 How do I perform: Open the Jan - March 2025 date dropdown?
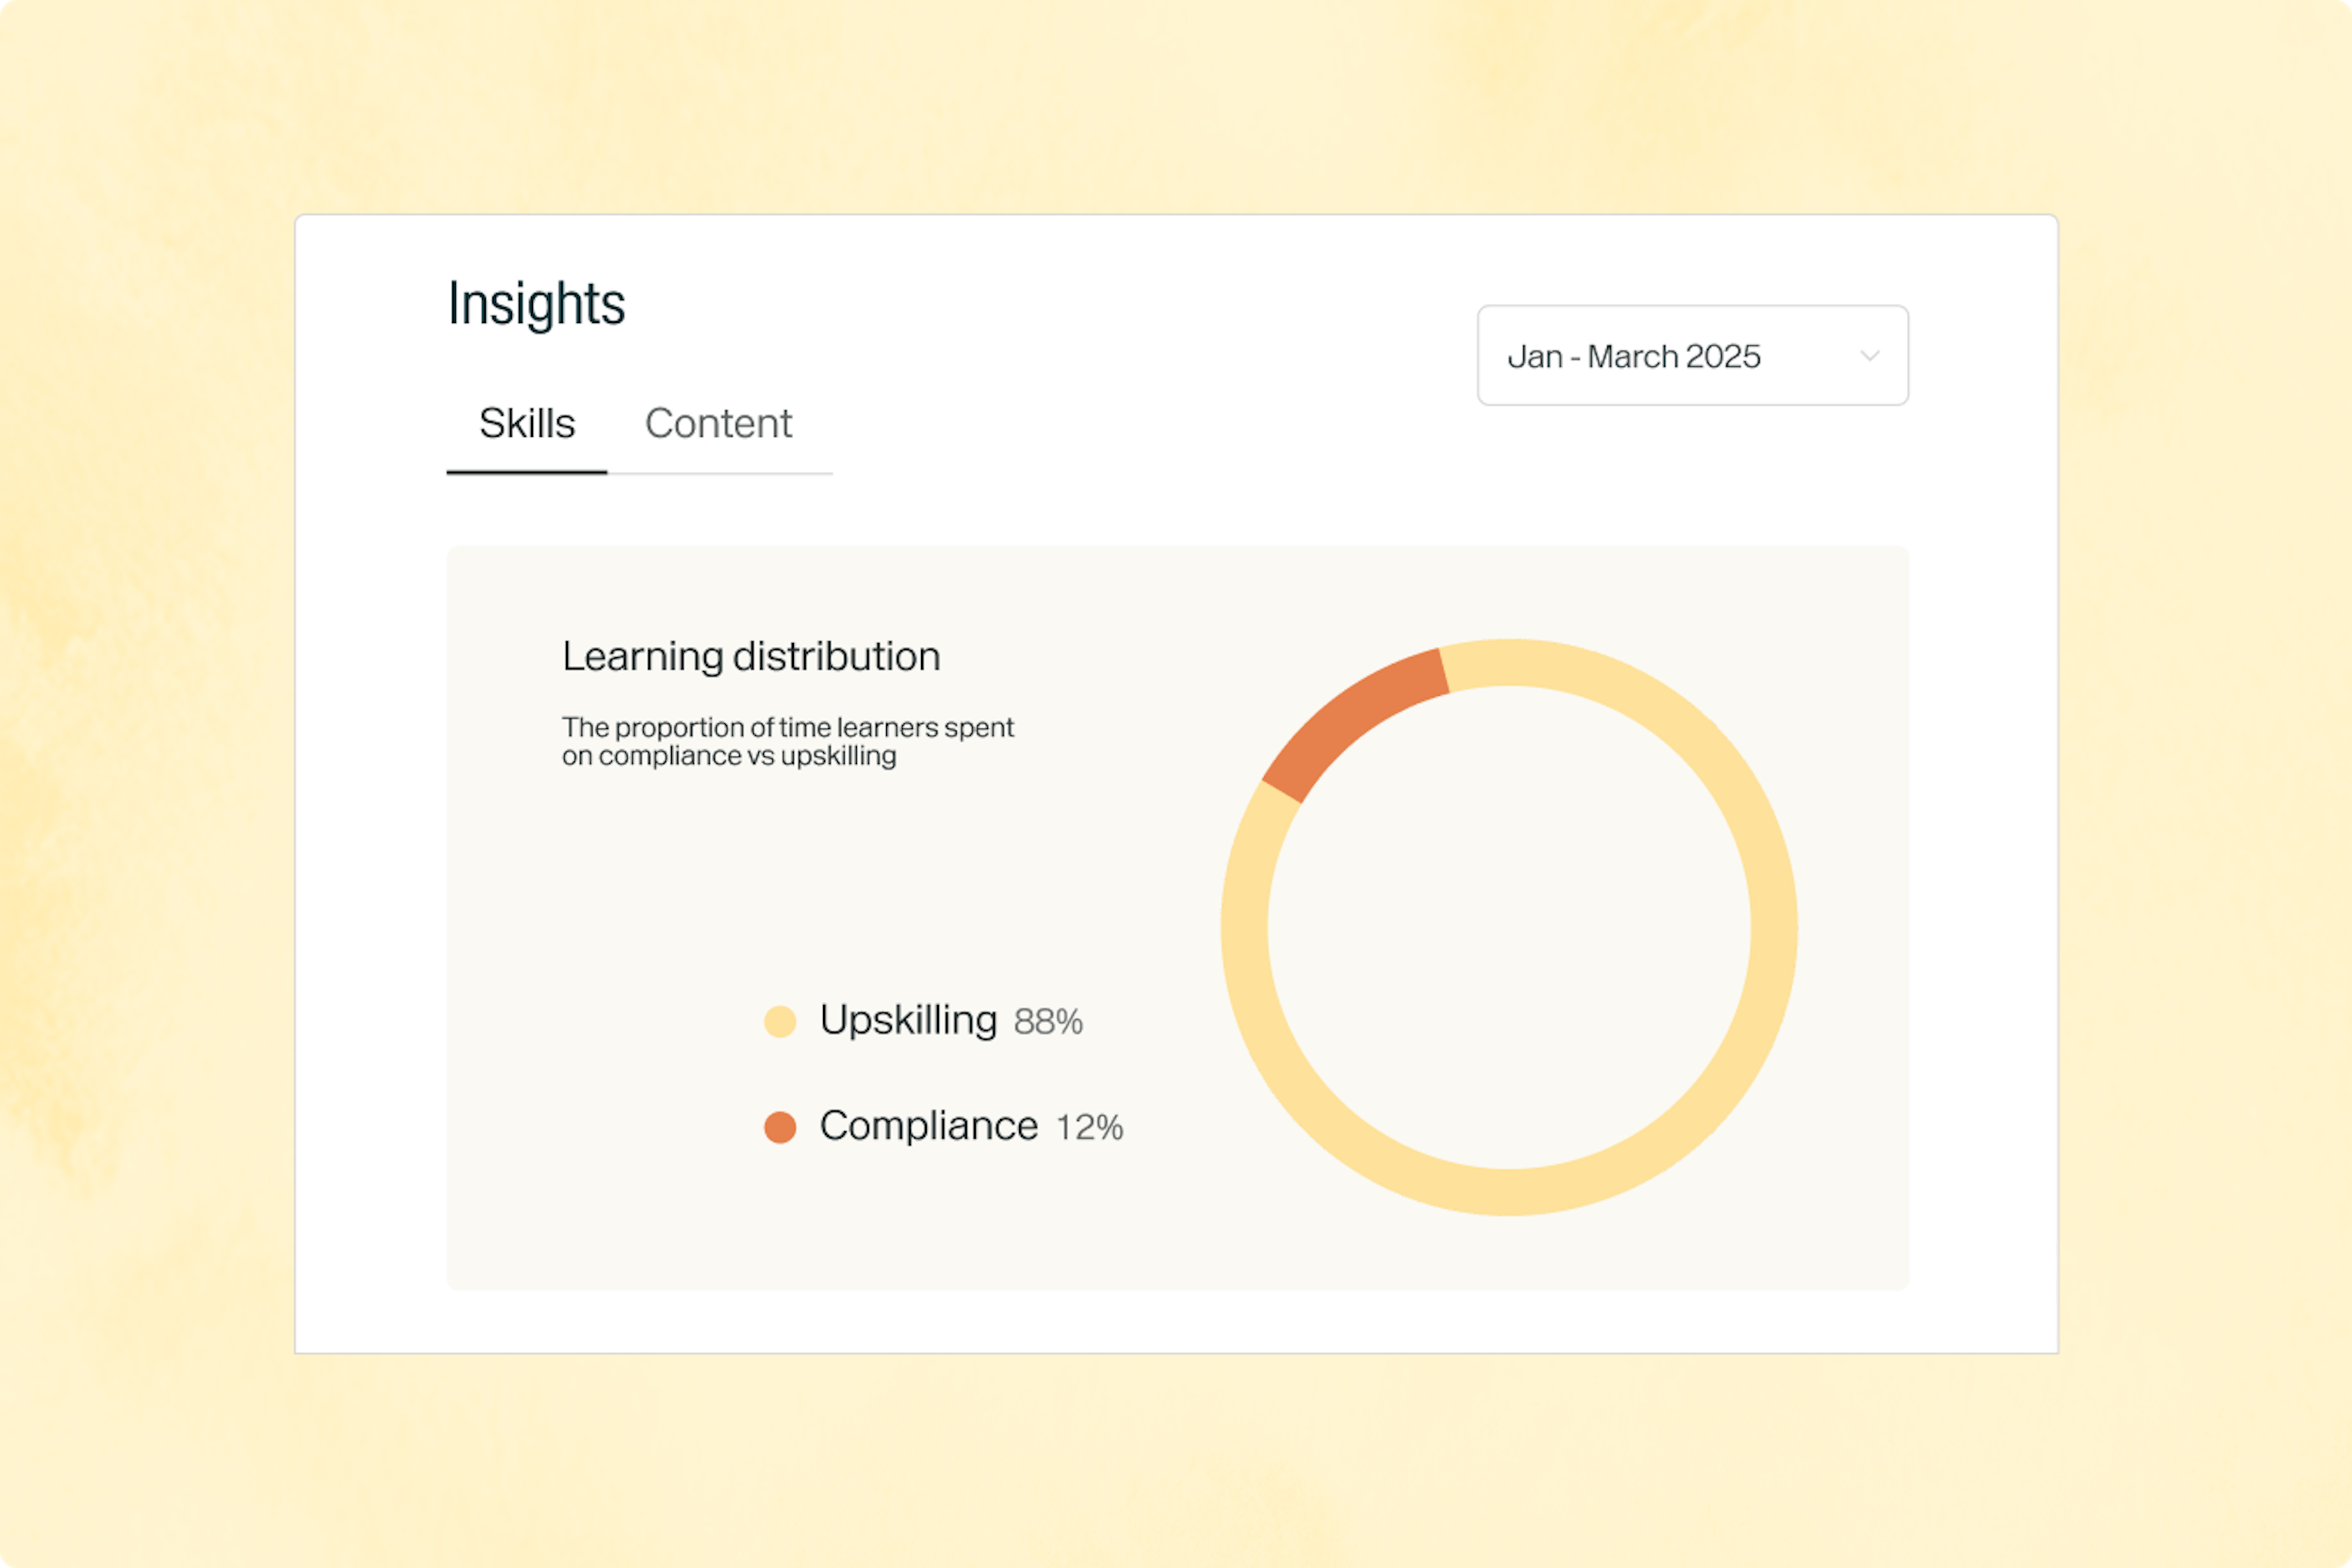[x=1692, y=356]
